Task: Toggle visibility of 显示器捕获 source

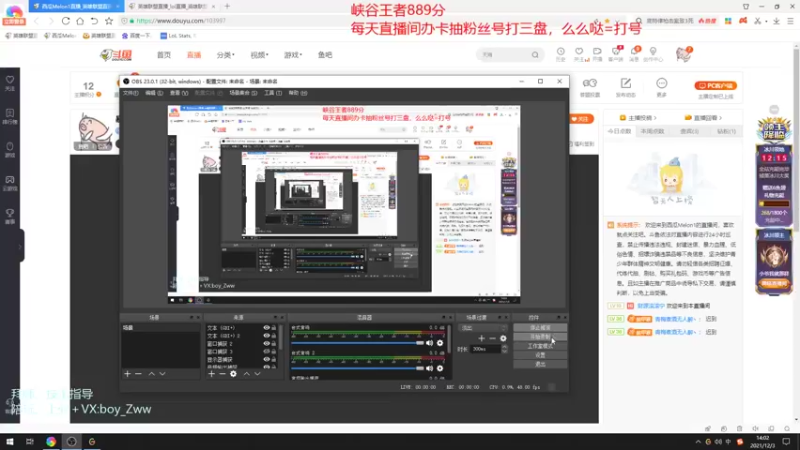Action: pyautogui.click(x=266, y=359)
